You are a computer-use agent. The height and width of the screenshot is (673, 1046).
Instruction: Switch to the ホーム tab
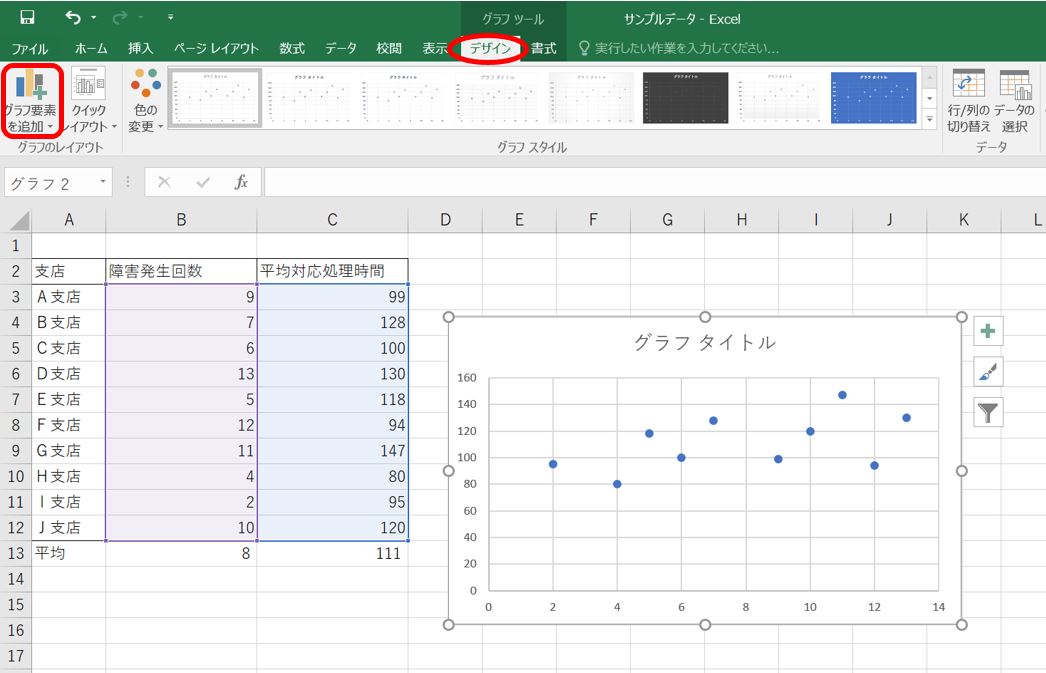tap(91, 48)
